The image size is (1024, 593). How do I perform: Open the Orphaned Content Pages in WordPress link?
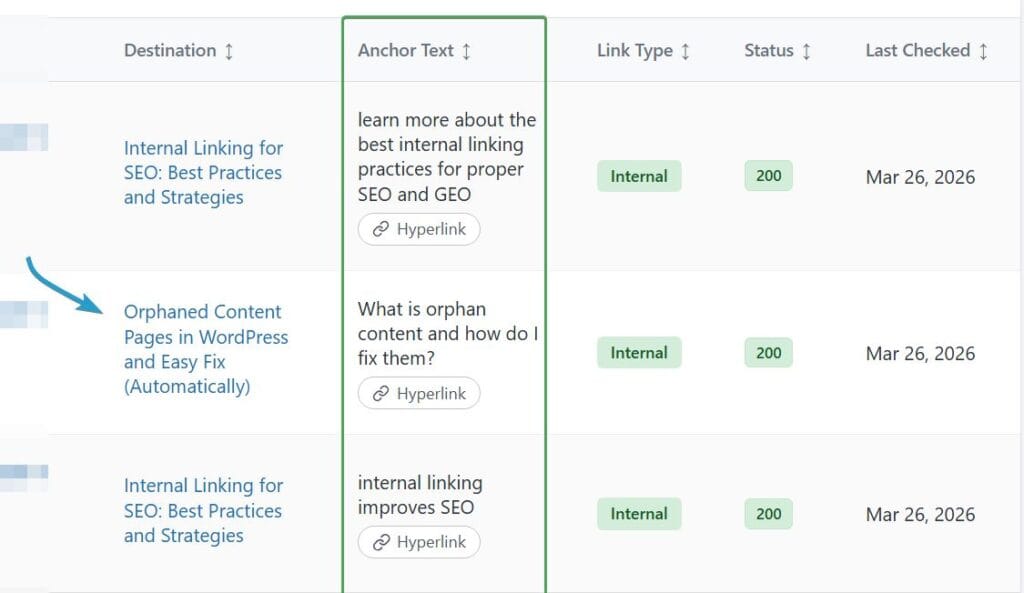pyautogui.click(x=204, y=349)
